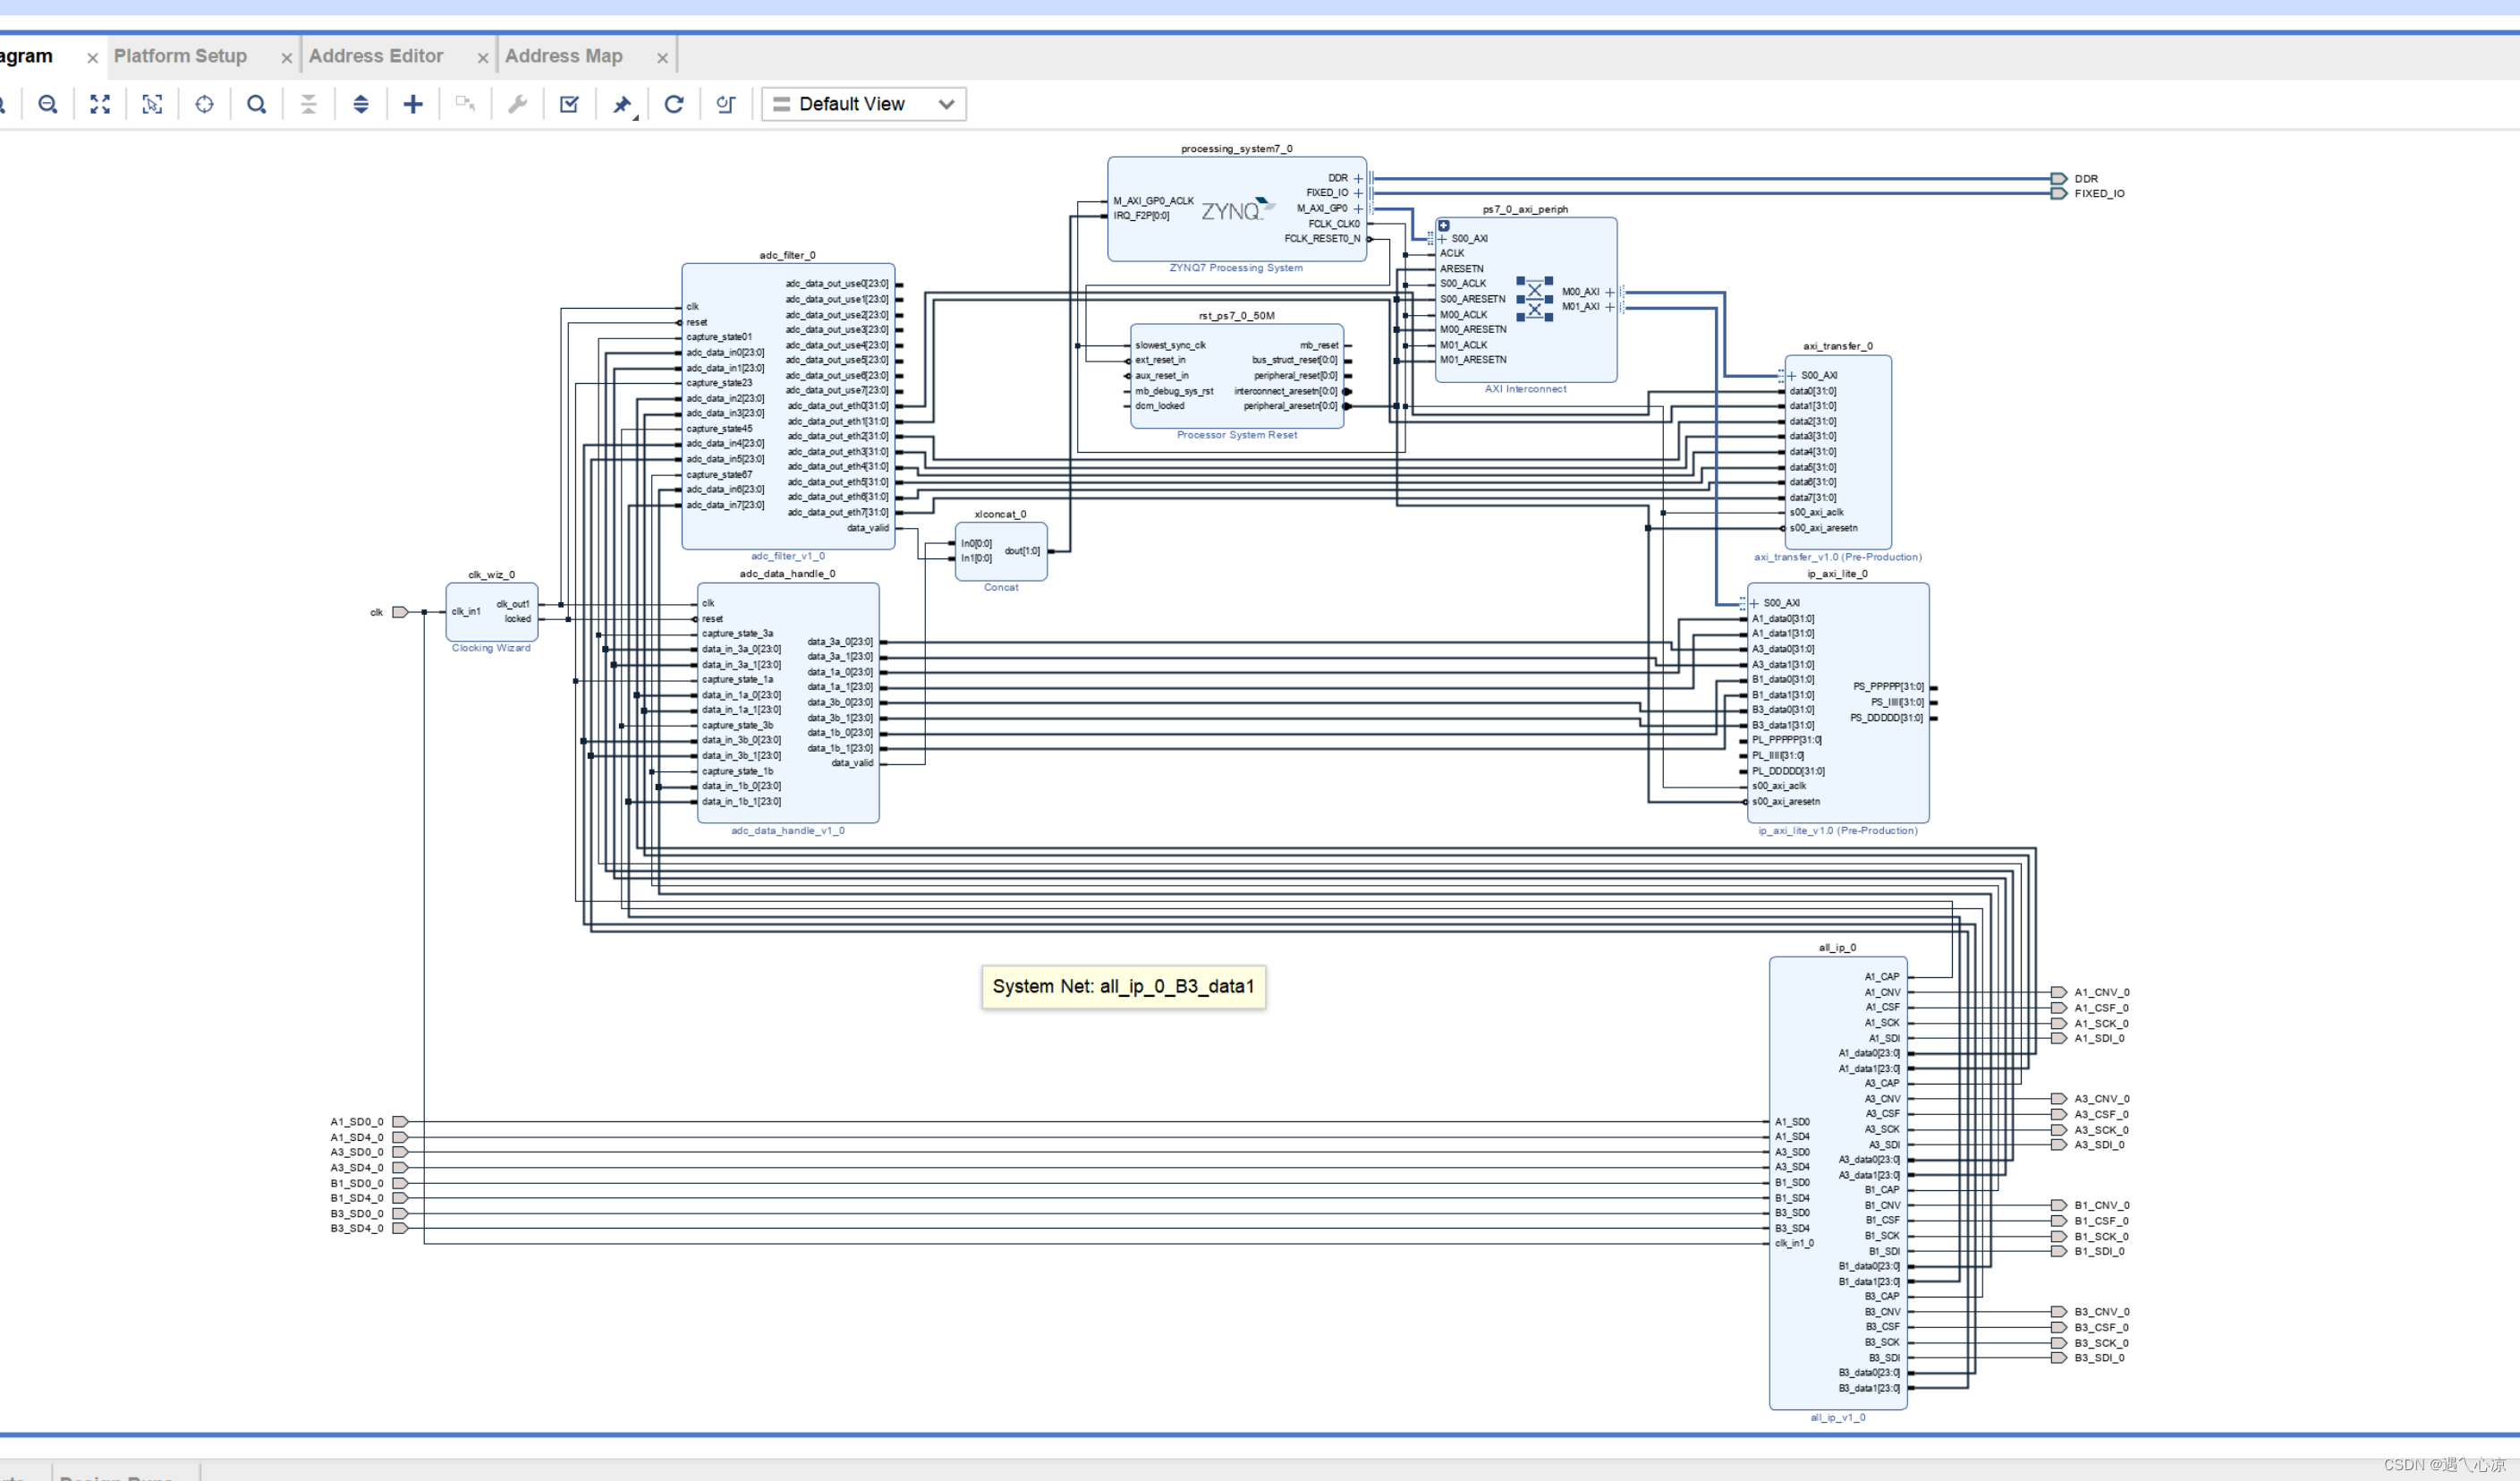Select the A3_SCK_0 output port symbol
2520x1481 pixels.
click(2059, 1130)
